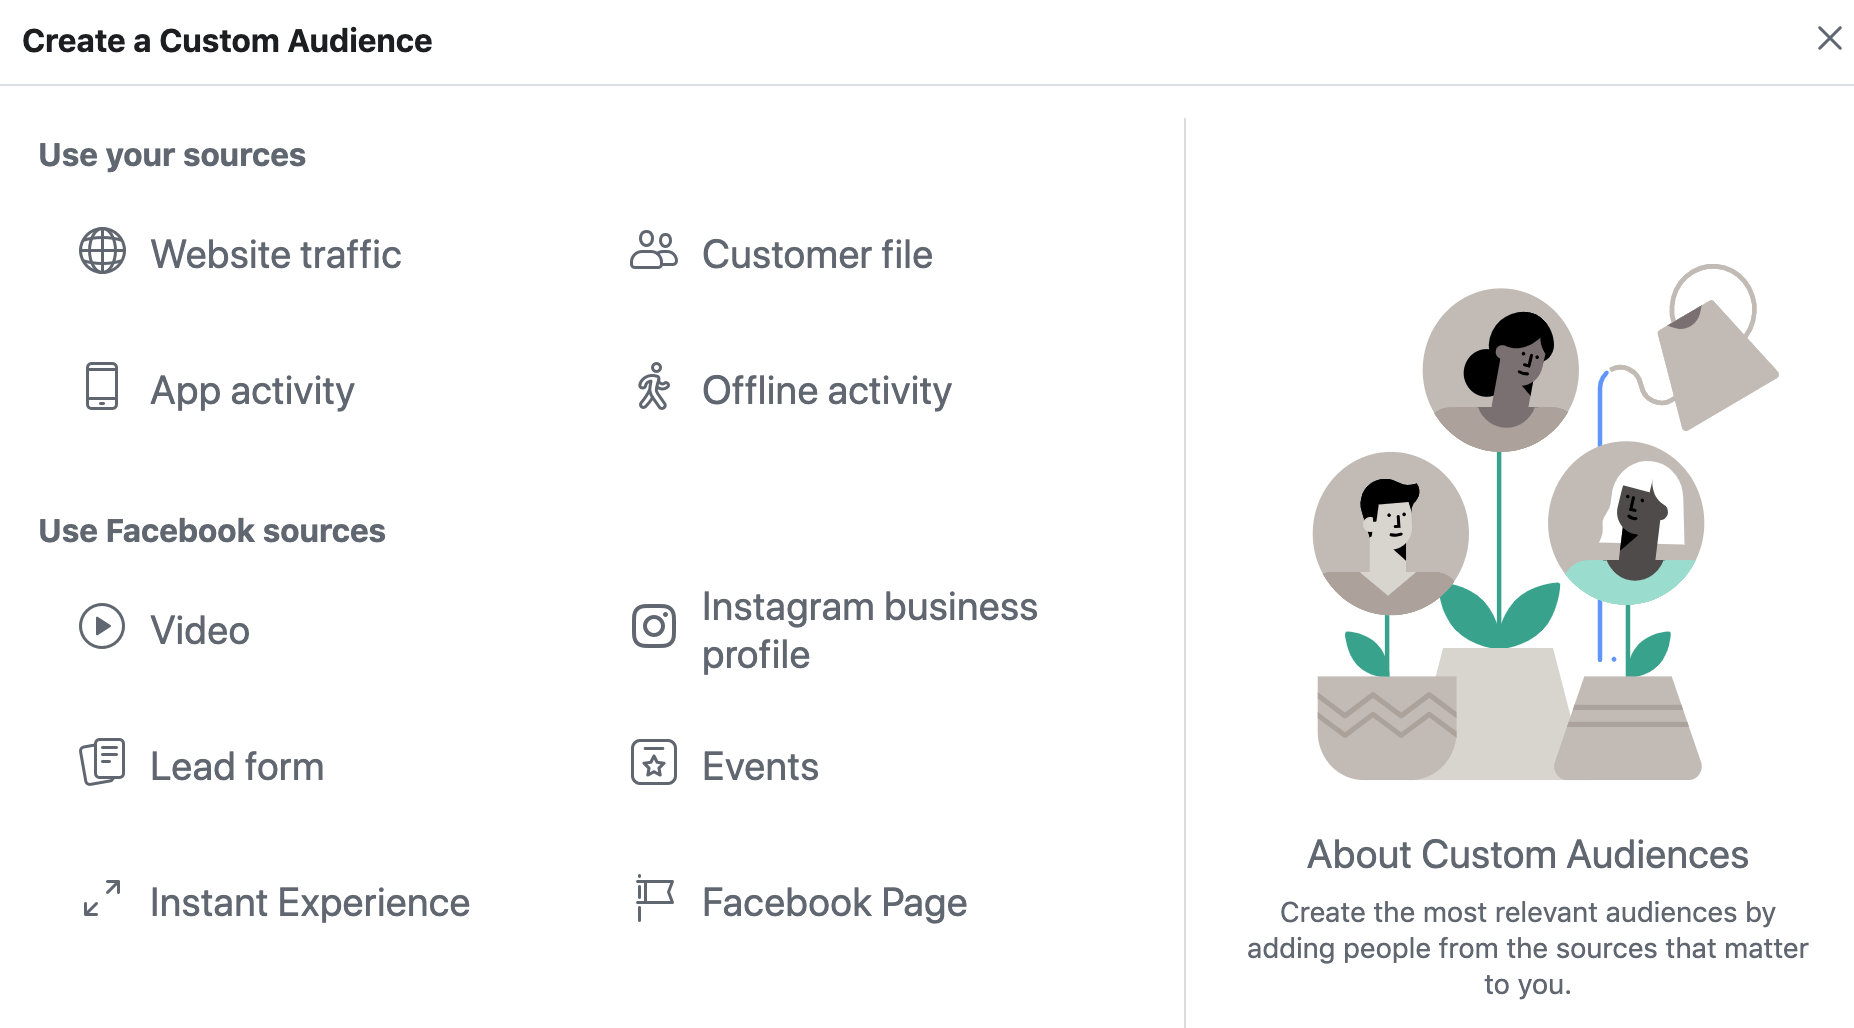Viewport: 1854px width, 1028px height.
Task: Click the play circle Video icon
Action: 102,627
